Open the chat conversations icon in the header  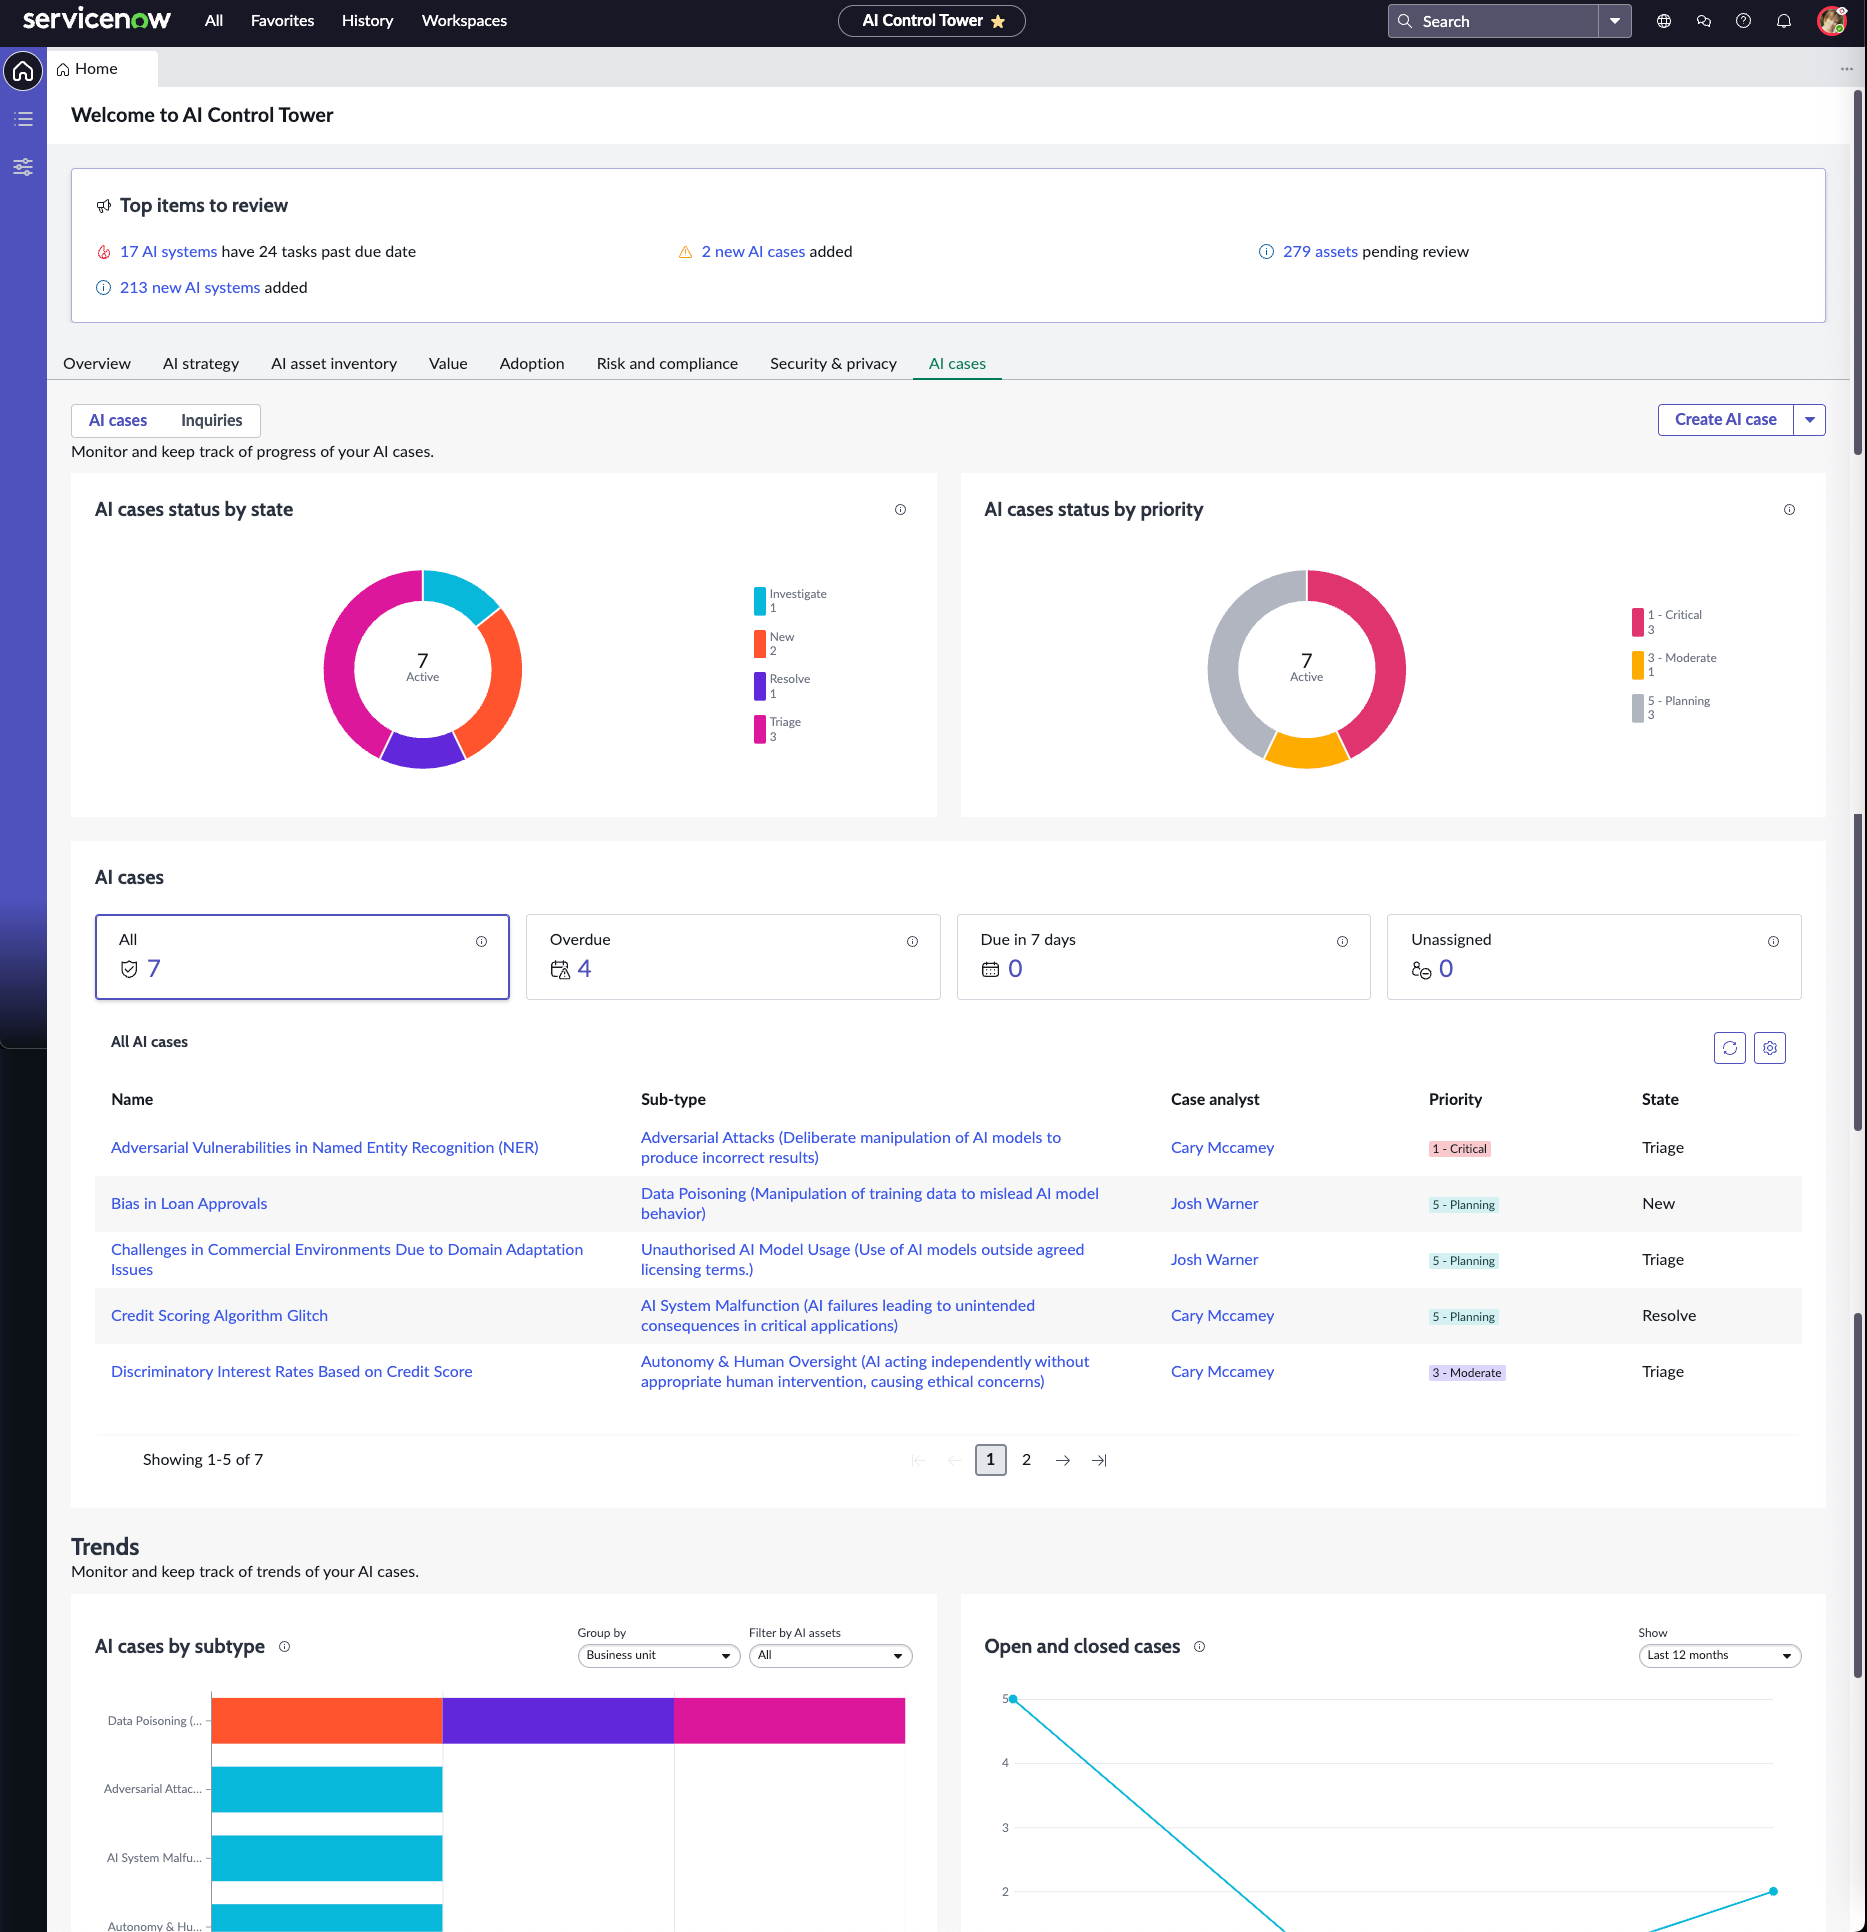[1704, 21]
